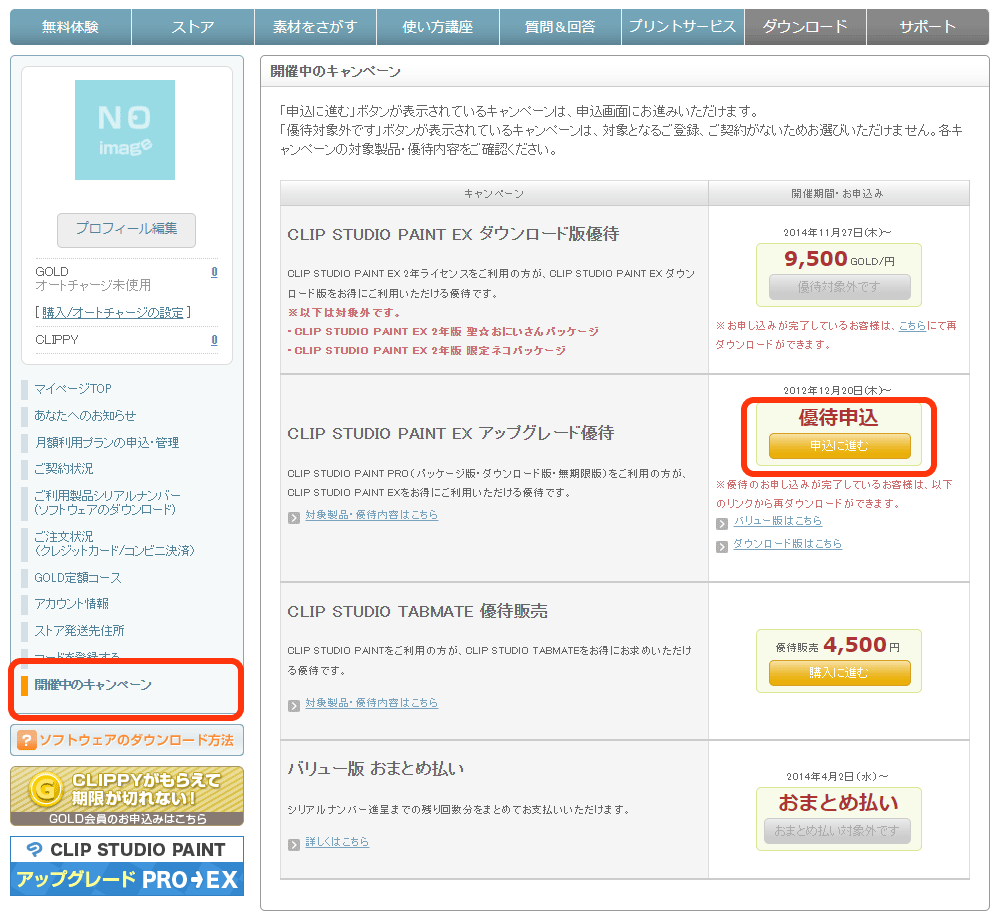Open the ダウンロード tab
The height and width of the screenshot is (915, 1002).
click(805, 27)
